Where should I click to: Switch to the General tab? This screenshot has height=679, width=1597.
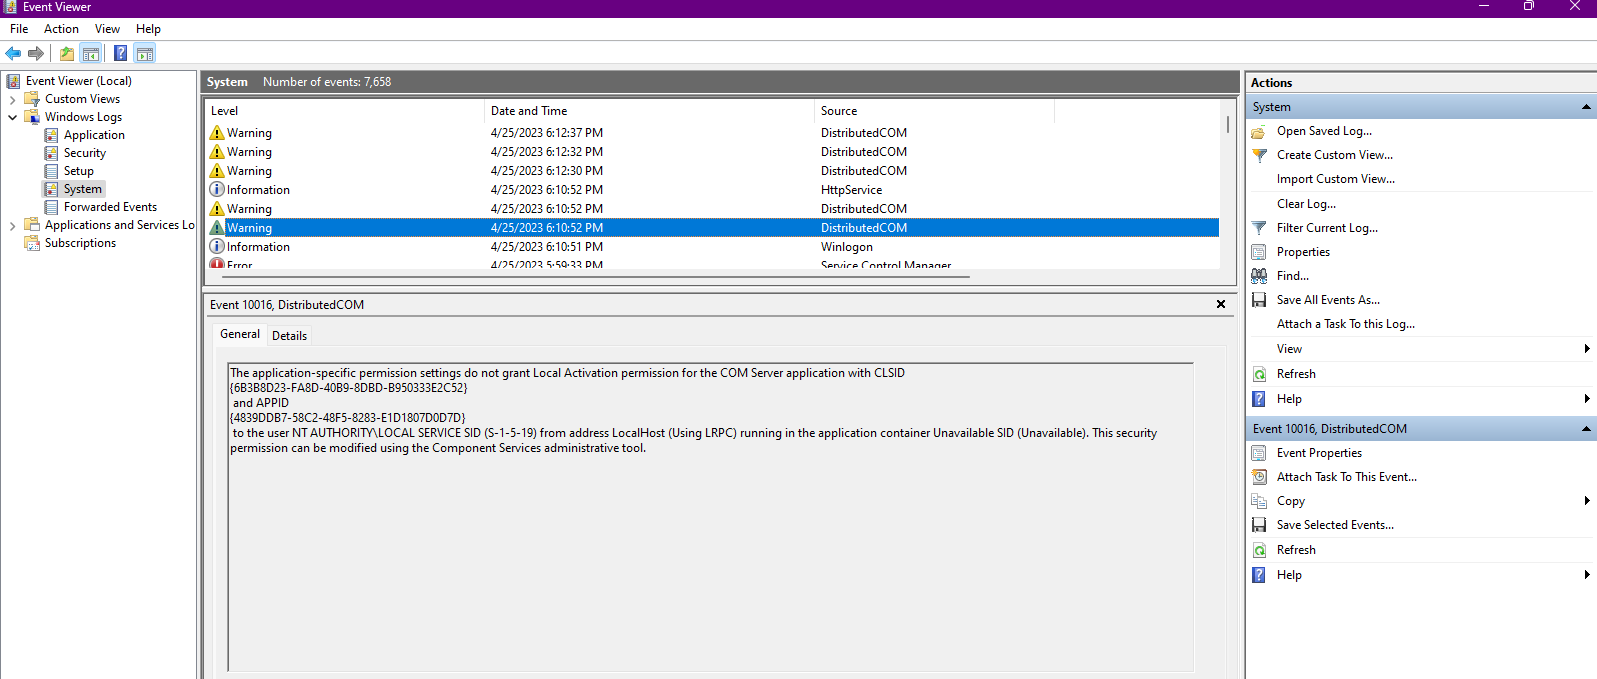point(240,334)
